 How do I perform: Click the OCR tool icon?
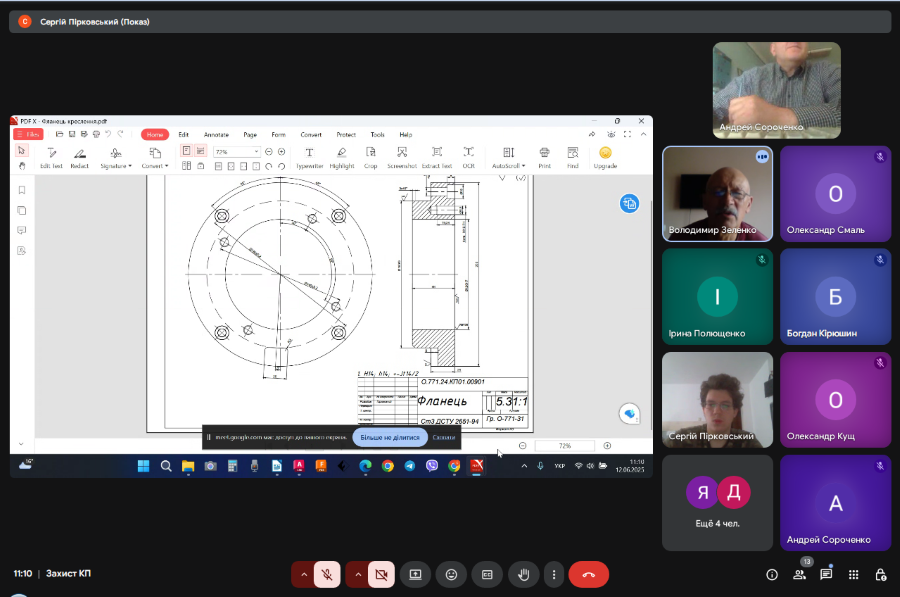[468, 157]
